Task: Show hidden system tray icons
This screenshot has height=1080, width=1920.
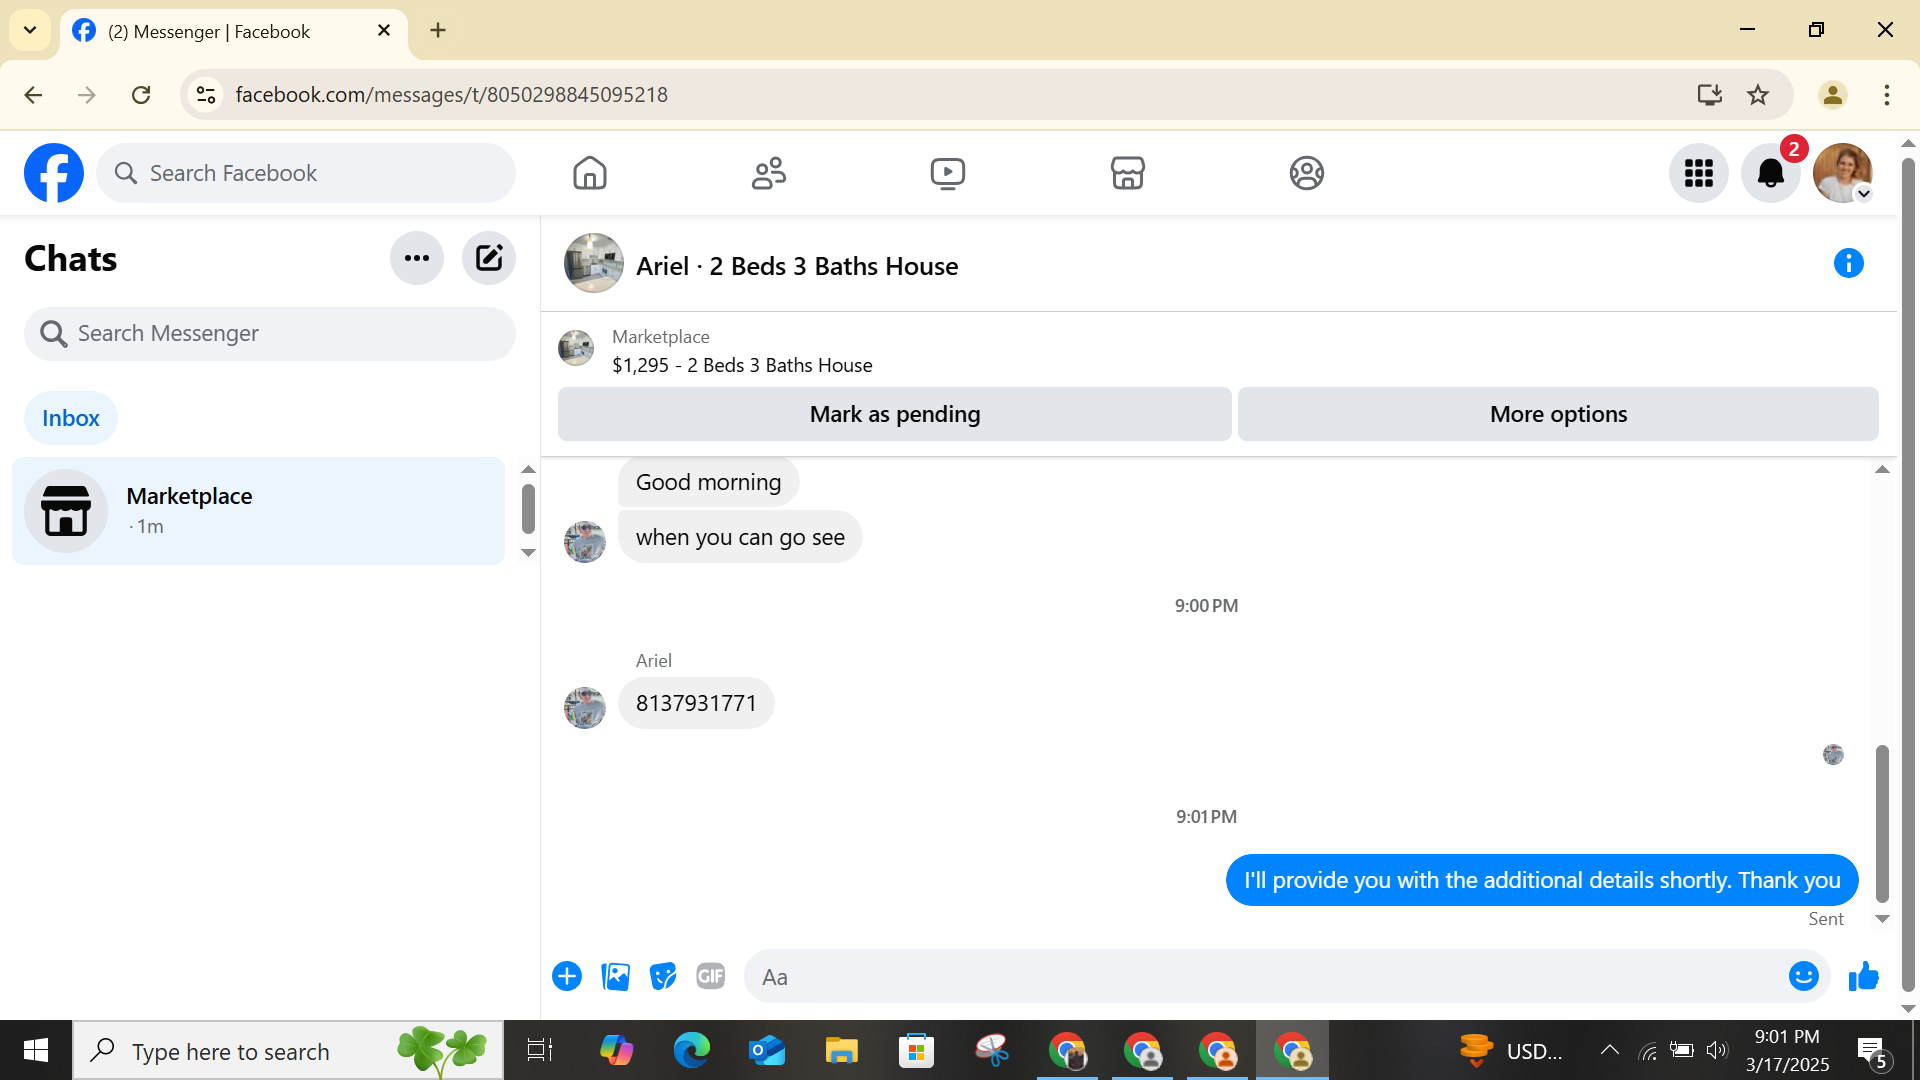Action: [x=1609, y=1050]
